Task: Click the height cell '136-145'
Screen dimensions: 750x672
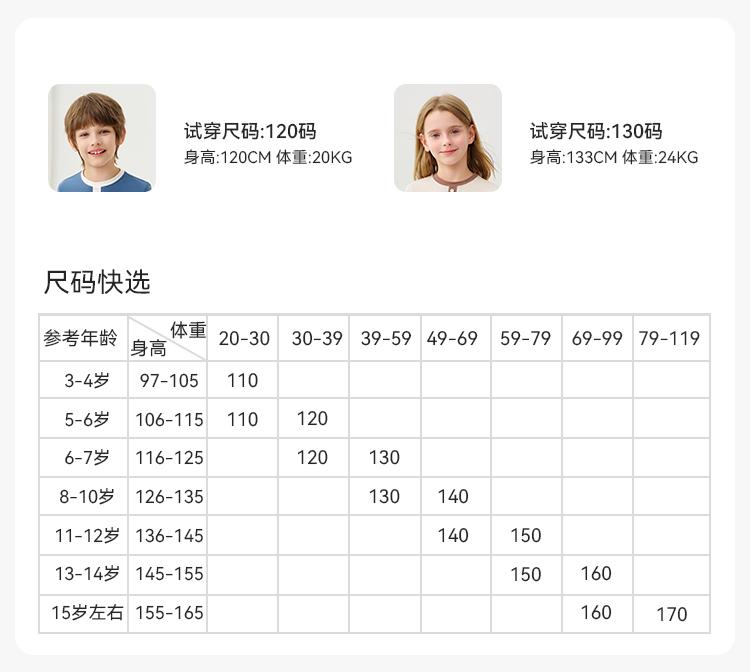Action: 169,536
